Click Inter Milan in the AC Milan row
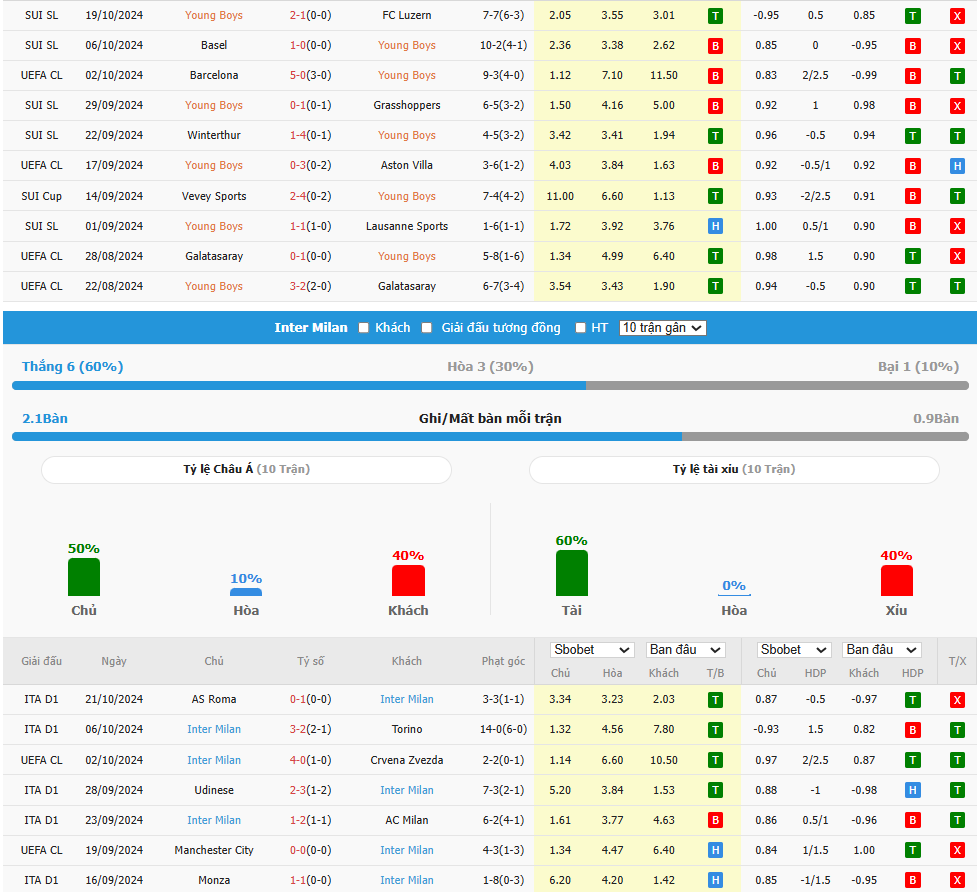Viewport: 977px width, 892px height. [x=214, y=820]
